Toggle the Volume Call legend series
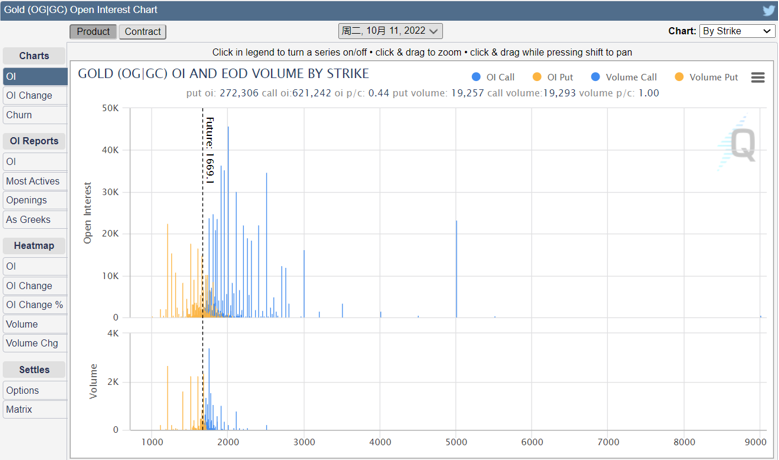The image size is (779, 460). (x=624, y=77)
